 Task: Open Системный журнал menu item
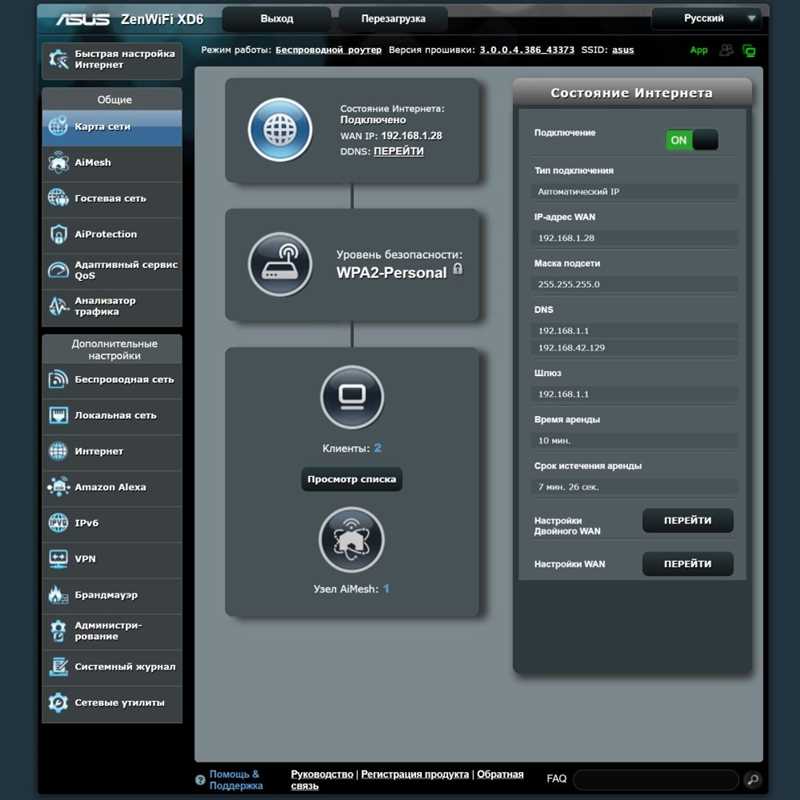[x=112, y=667]
